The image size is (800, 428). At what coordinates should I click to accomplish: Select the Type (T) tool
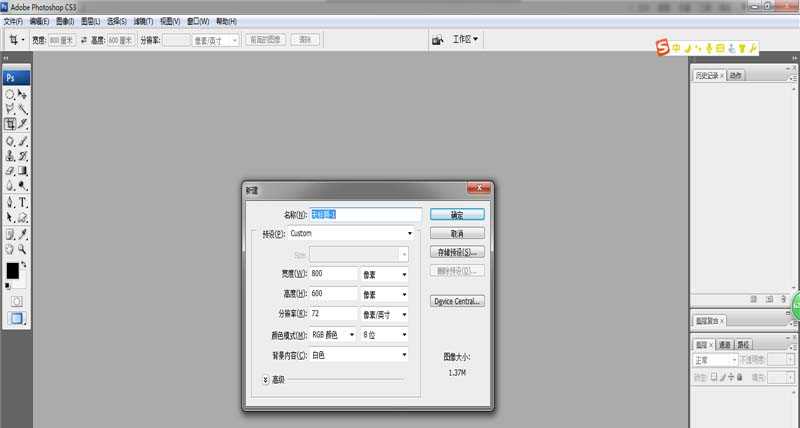point(22,202)
